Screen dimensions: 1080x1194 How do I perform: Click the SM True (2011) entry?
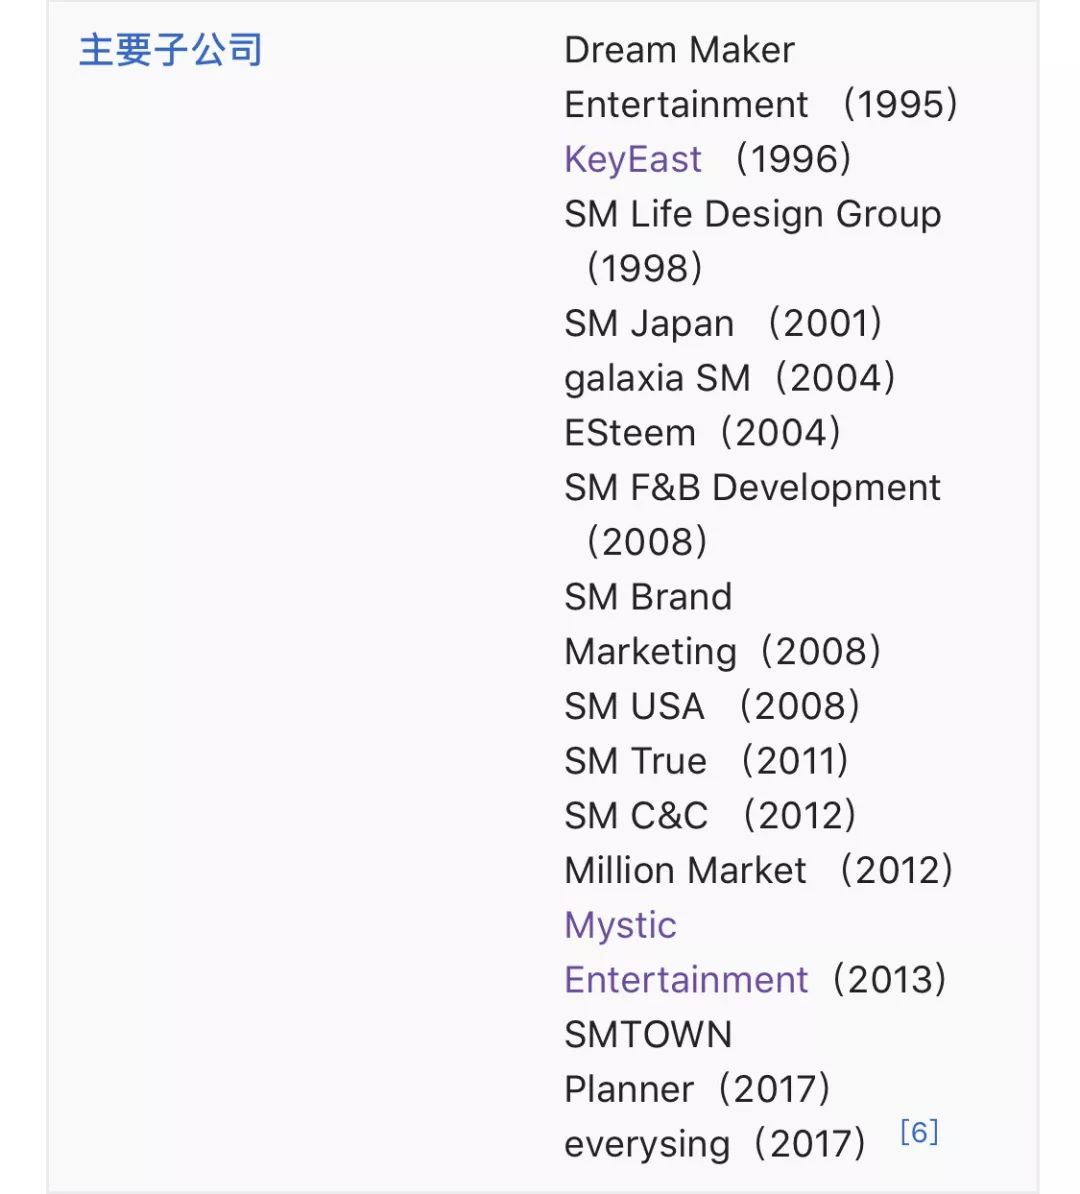706,761
